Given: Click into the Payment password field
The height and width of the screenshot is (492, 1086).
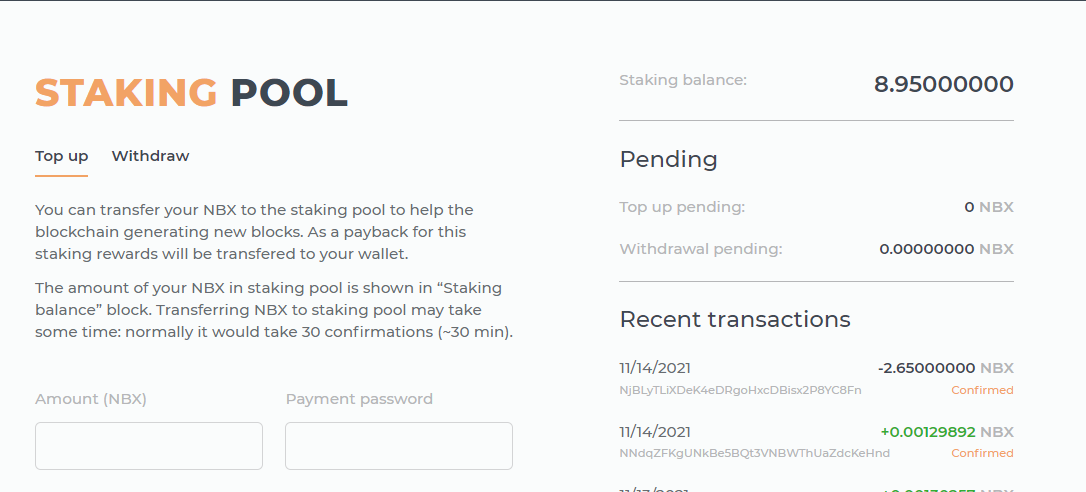Looking at the screenshot, I should point(399,446).
